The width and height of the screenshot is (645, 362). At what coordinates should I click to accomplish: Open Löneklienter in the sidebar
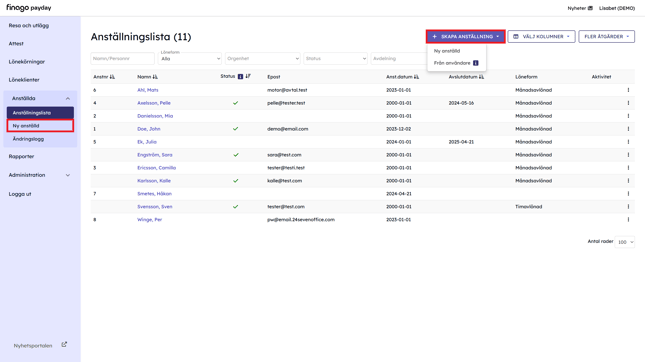click(24, 80)
